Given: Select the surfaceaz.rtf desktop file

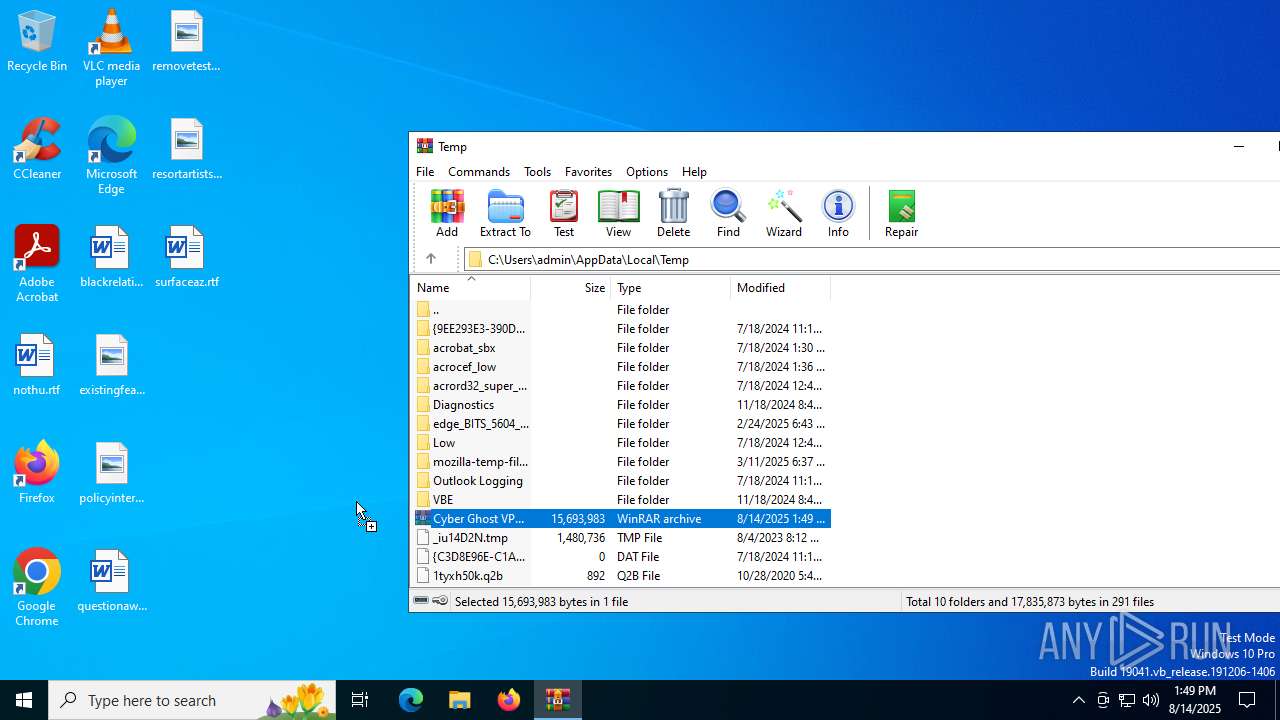Looking at the screenshot, I should [x=186, y=257].
